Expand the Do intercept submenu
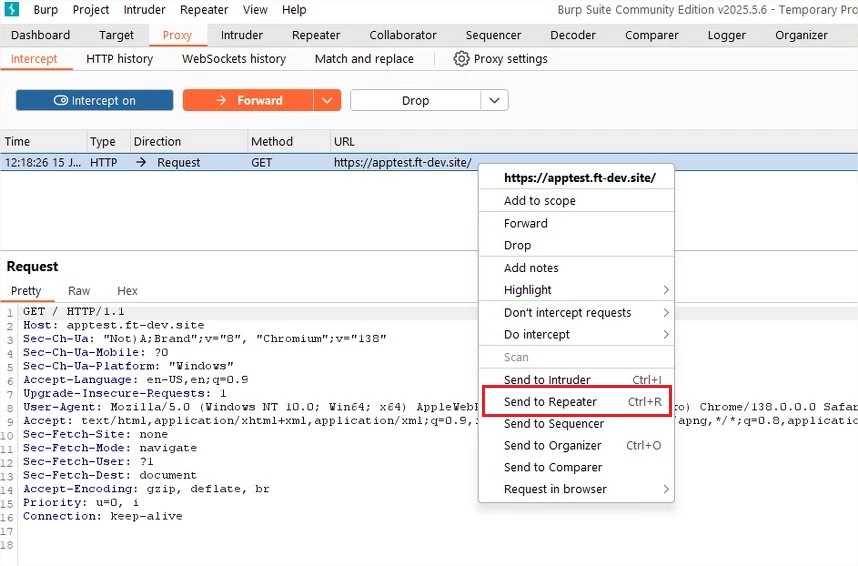 pos(576,334)
